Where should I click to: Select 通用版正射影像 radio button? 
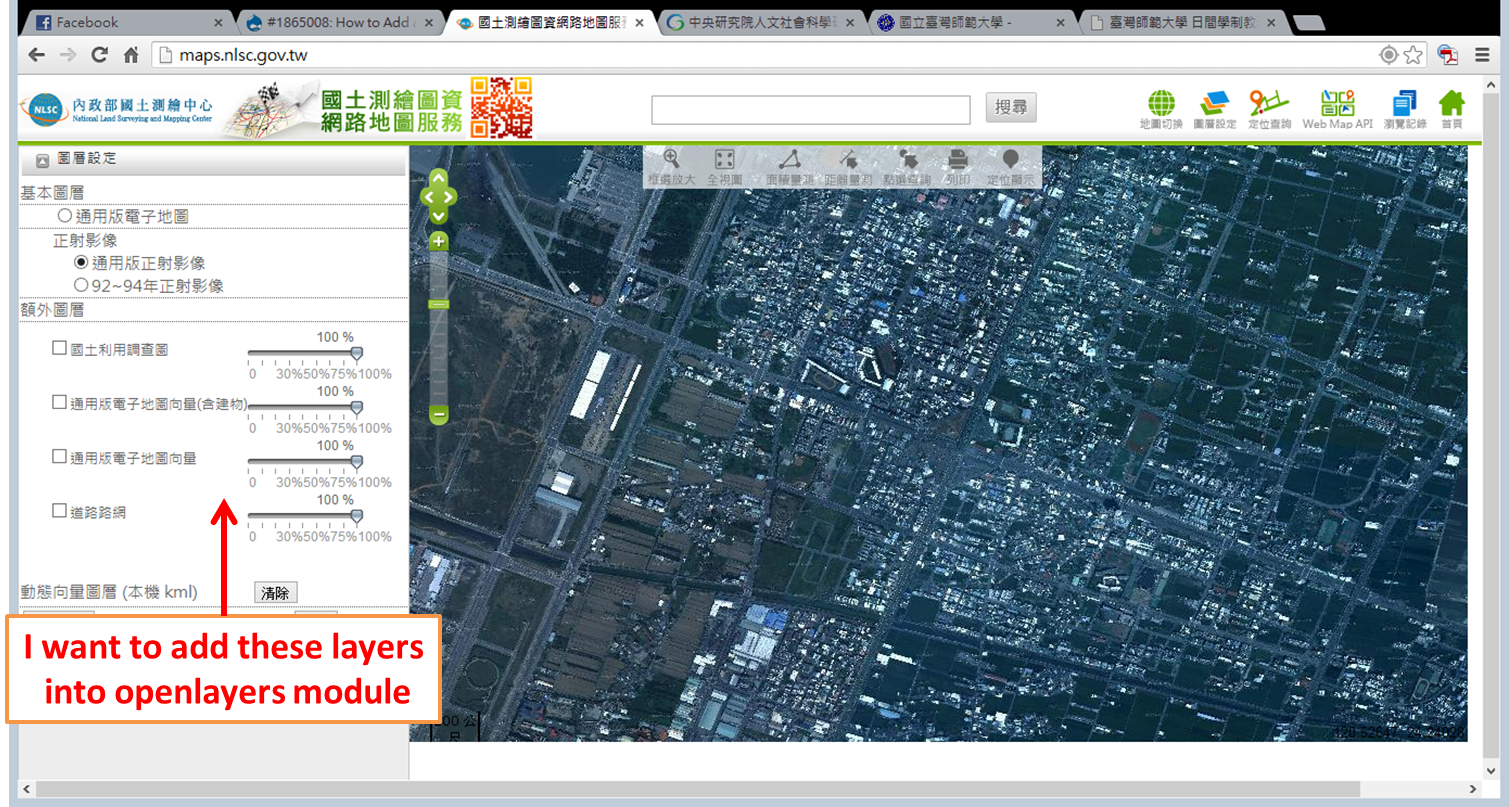[x=81, y=263]
